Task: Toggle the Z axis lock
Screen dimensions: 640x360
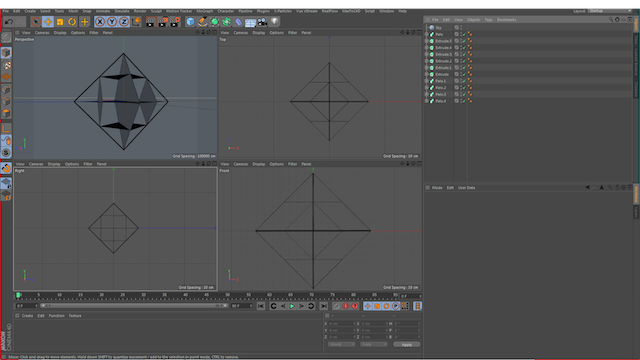Action: 124,22
